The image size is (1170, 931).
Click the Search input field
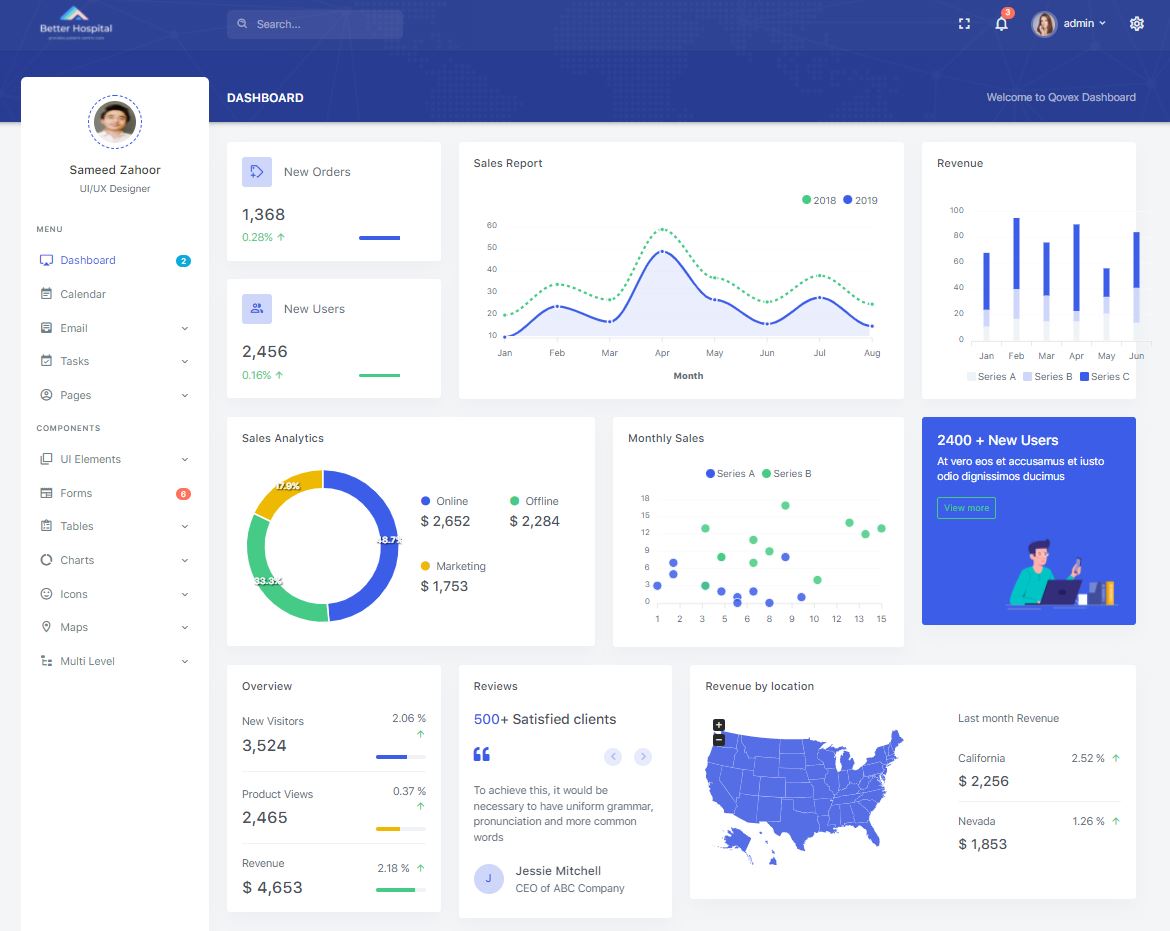click(315, 24)
